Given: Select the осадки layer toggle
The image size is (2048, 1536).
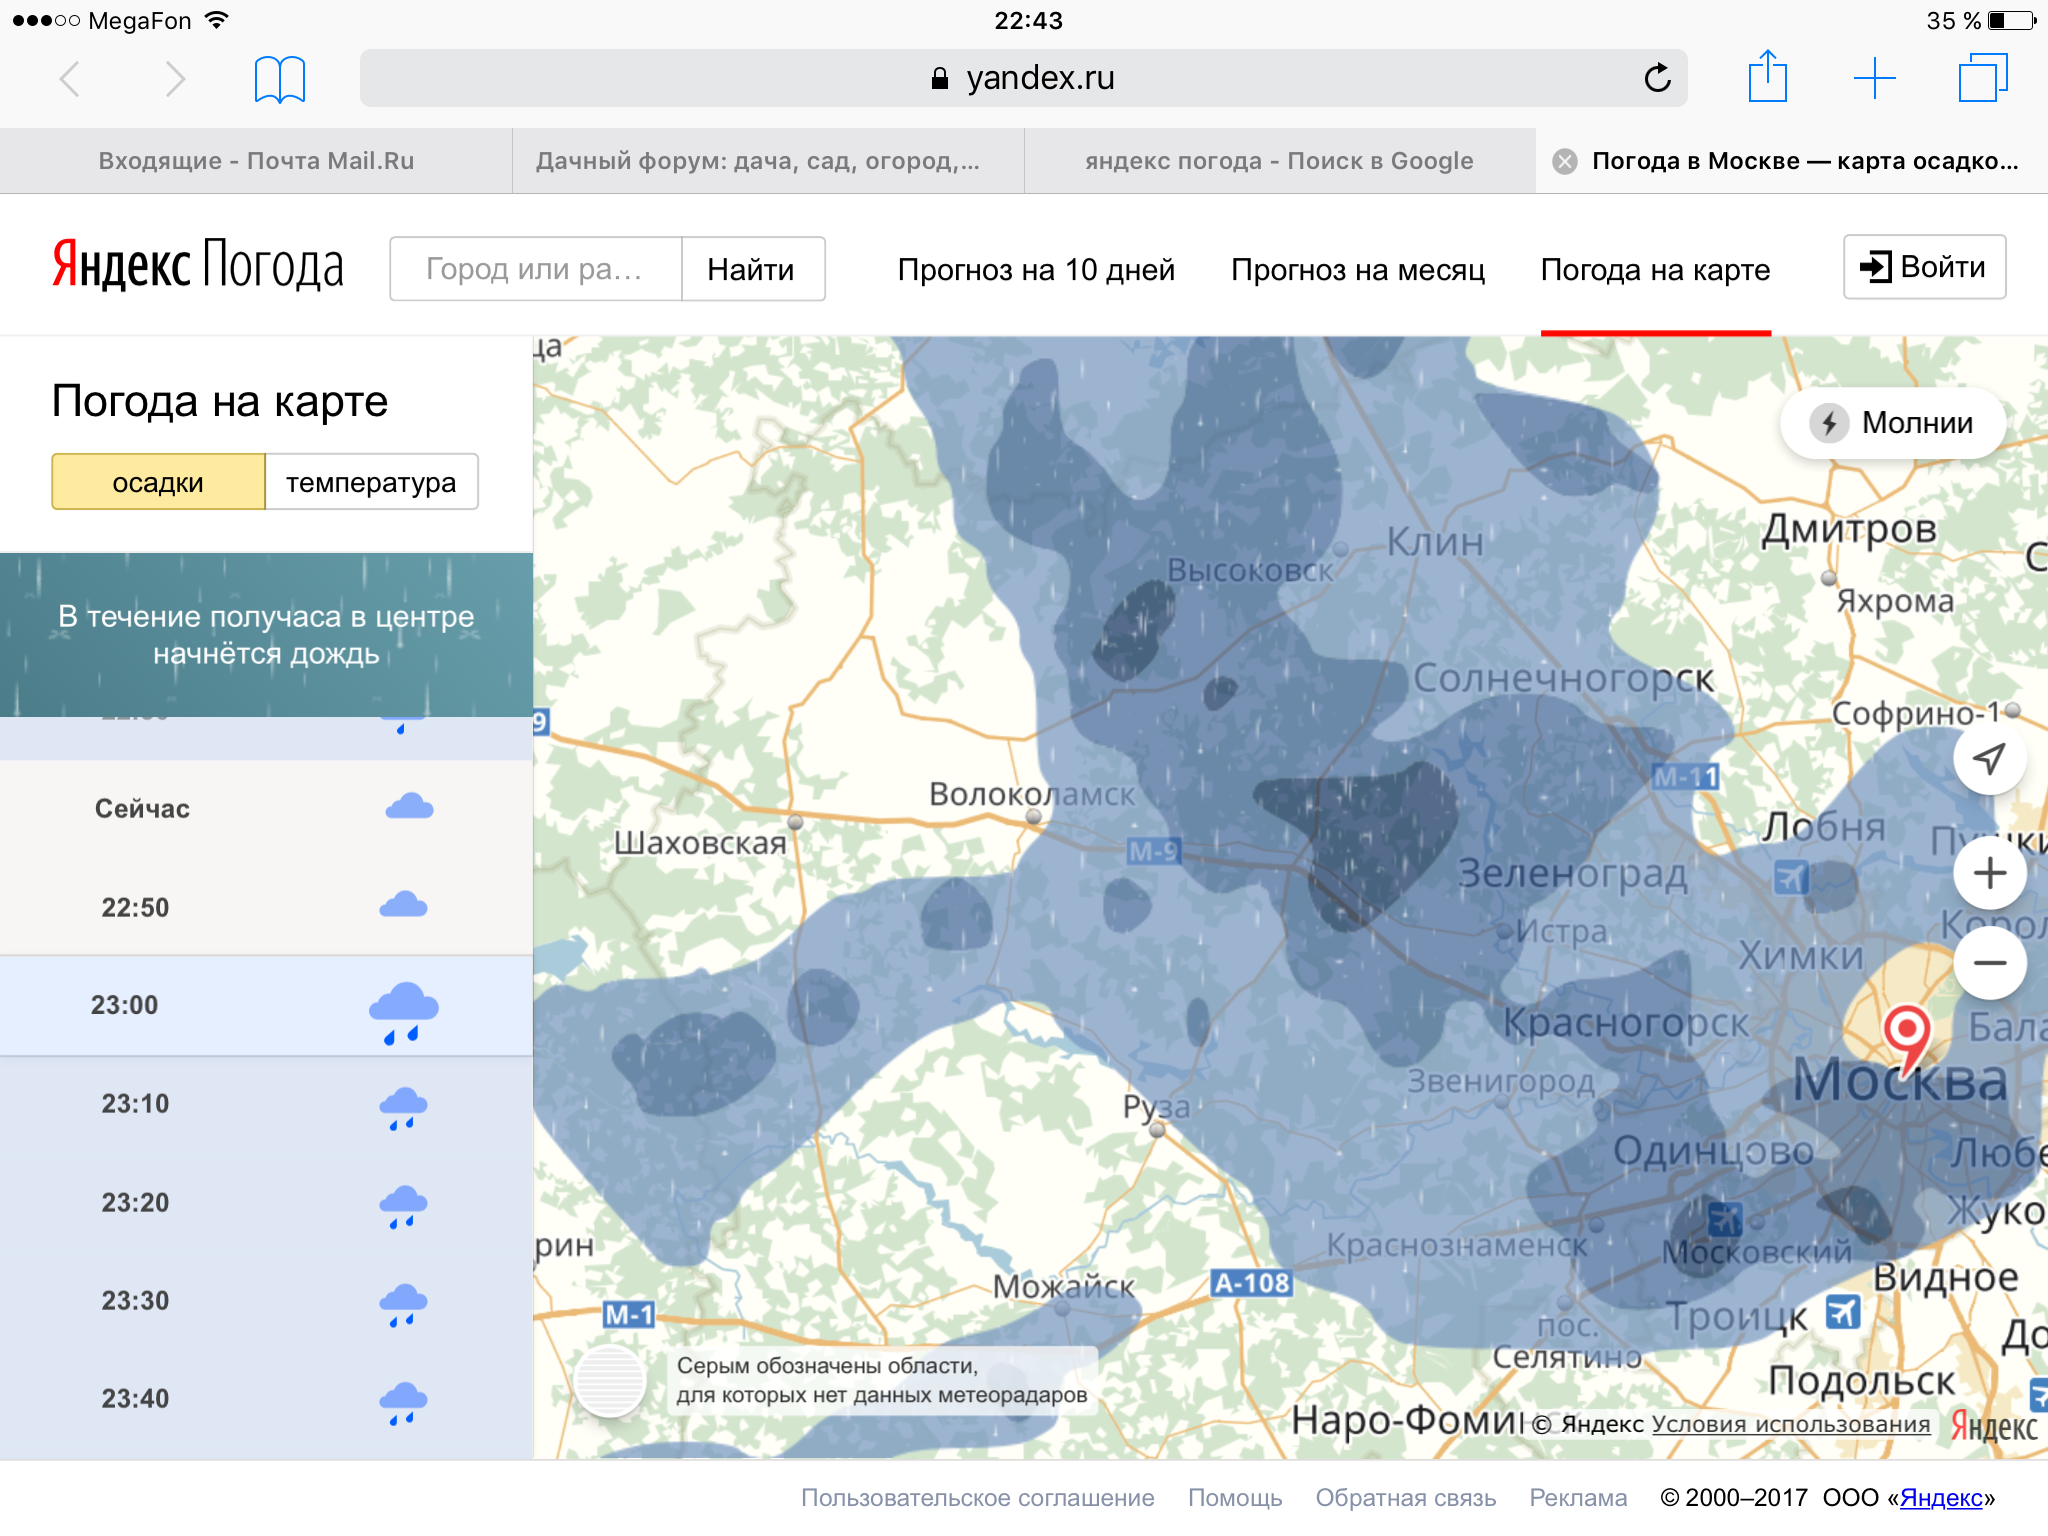Looking at the screenshot, I should coord(158,482).
